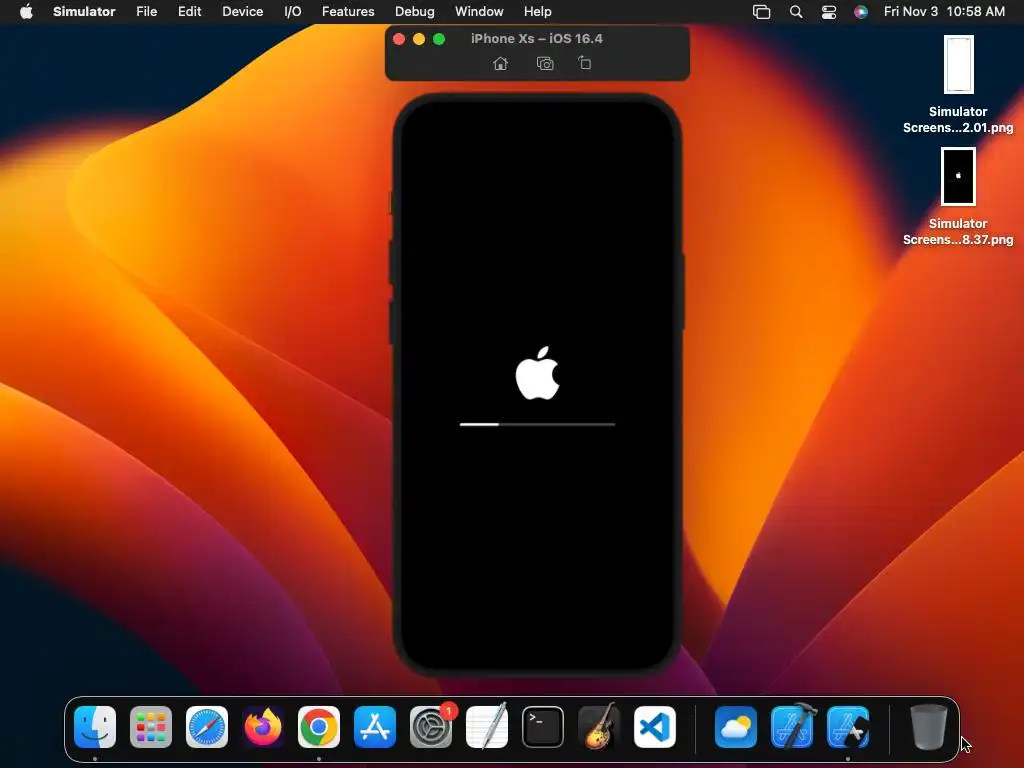Open the App Store from the Dock
This screenshot has height=768, width=1024.
tap(375, 727)
